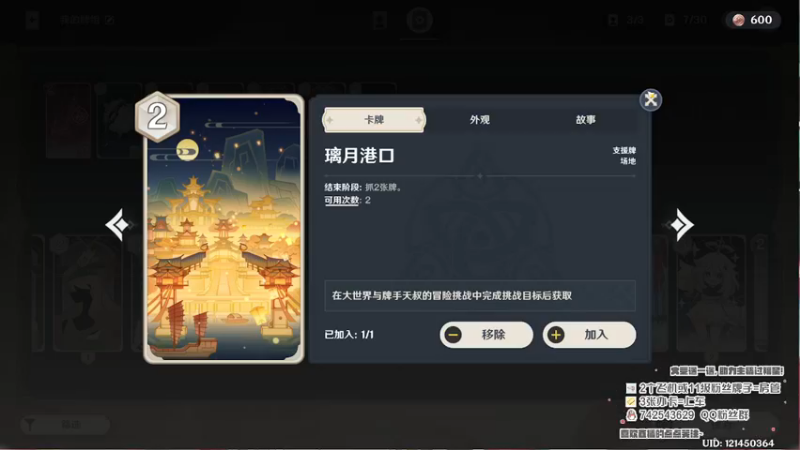The width and height of the screenshot is (800, 450).
Task: Go to the previous card with left arrow
Action: 119,224
